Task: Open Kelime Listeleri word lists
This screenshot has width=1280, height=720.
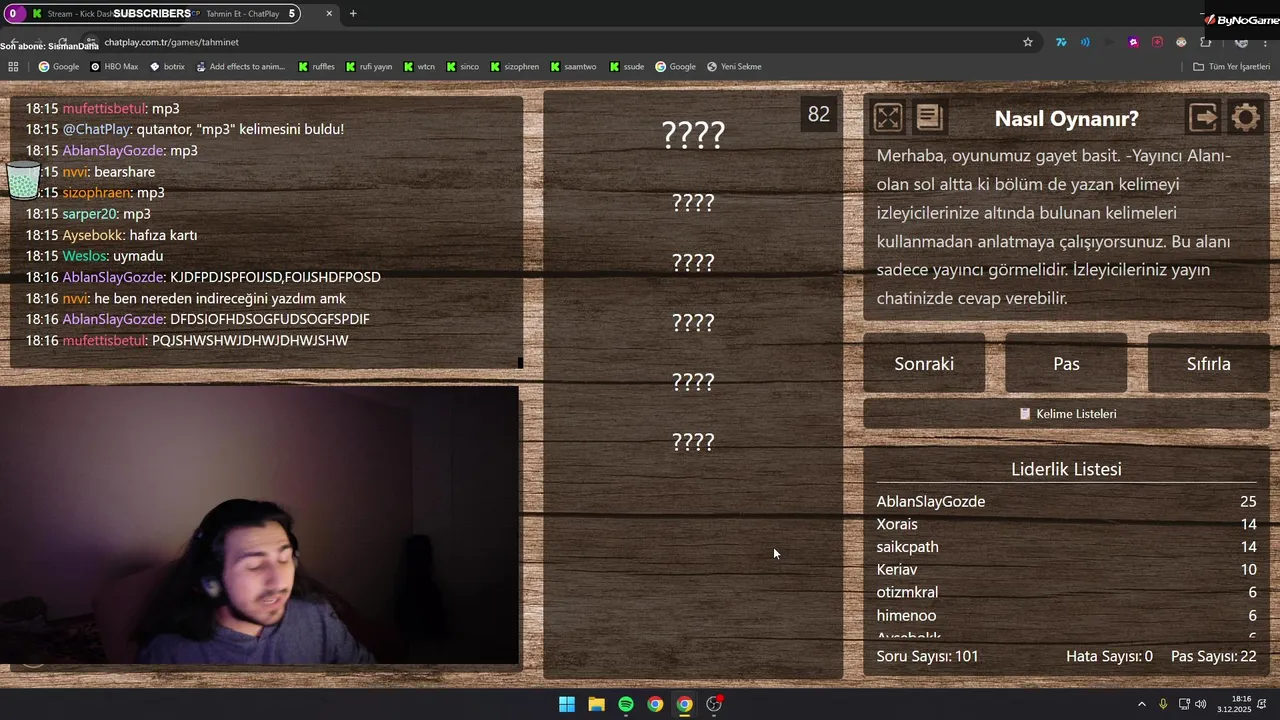Action: [1066, 414]
